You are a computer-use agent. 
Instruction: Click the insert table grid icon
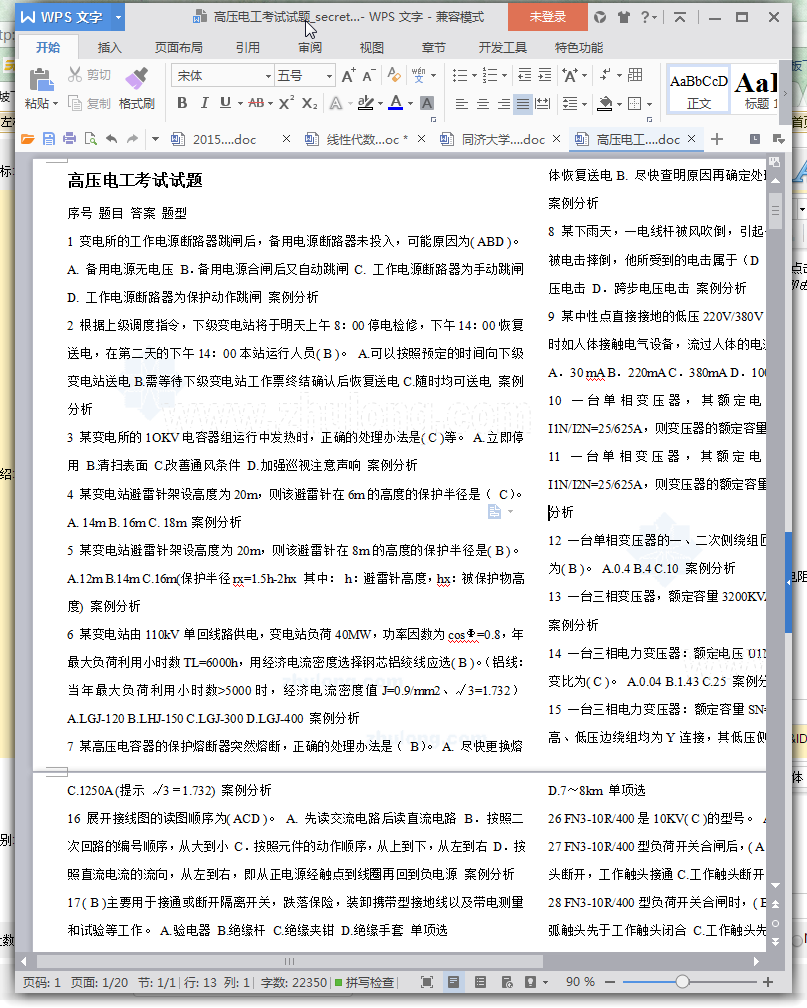point(635,75)
